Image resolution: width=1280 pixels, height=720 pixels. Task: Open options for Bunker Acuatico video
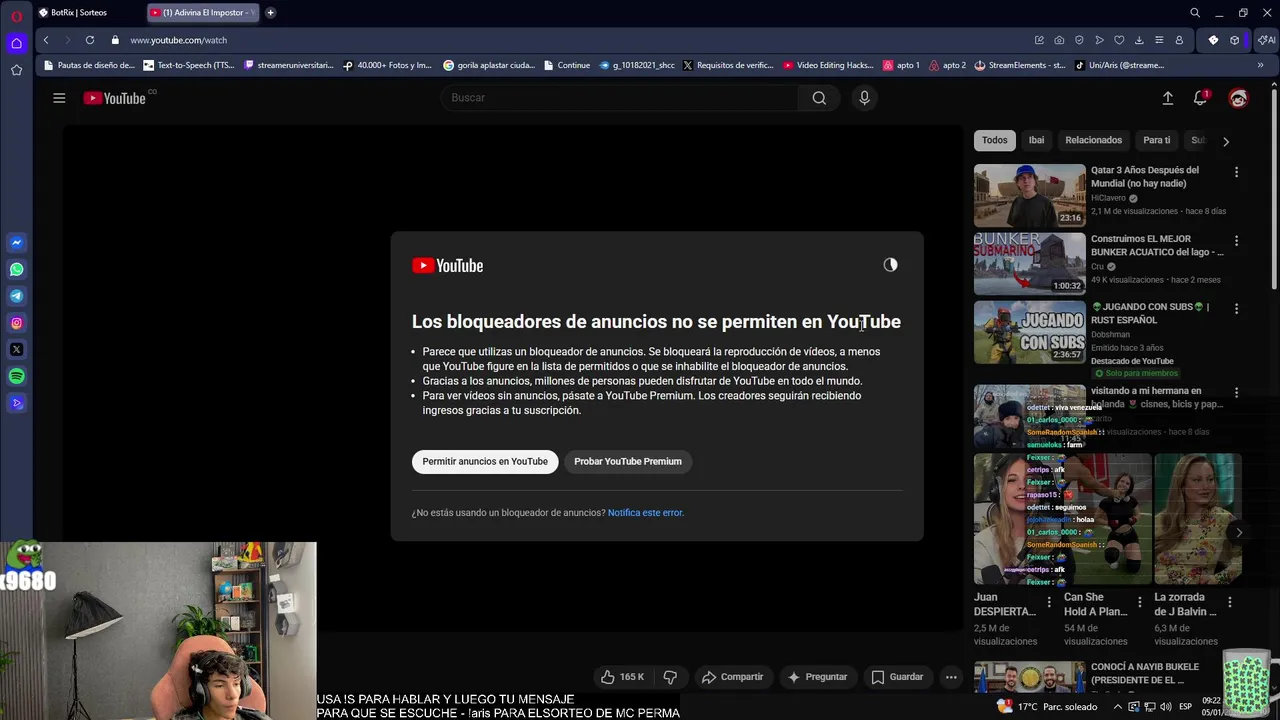click(1236, 241)
